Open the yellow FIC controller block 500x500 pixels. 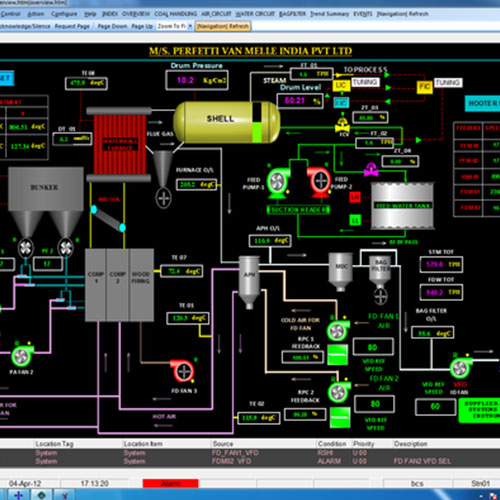coord(424,87)
